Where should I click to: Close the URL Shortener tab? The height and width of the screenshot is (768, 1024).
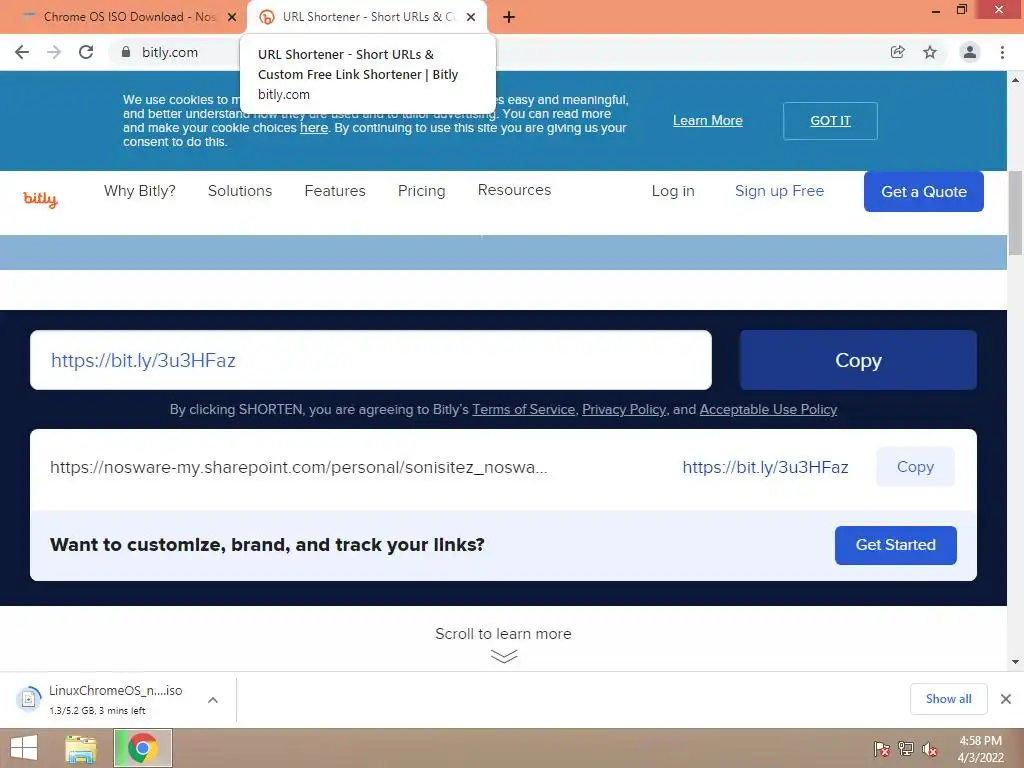pos(471,17)
